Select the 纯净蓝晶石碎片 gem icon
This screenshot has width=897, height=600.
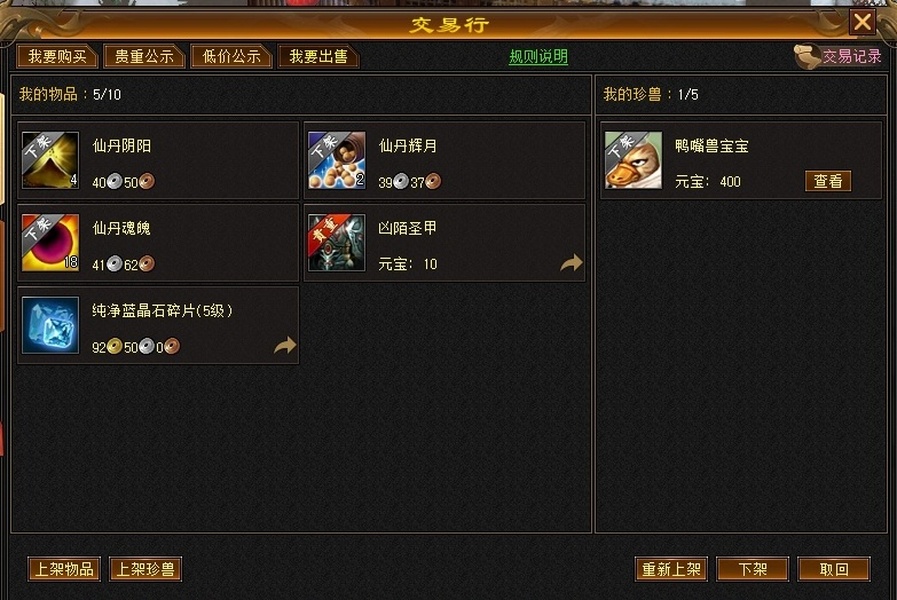(50, 325)
